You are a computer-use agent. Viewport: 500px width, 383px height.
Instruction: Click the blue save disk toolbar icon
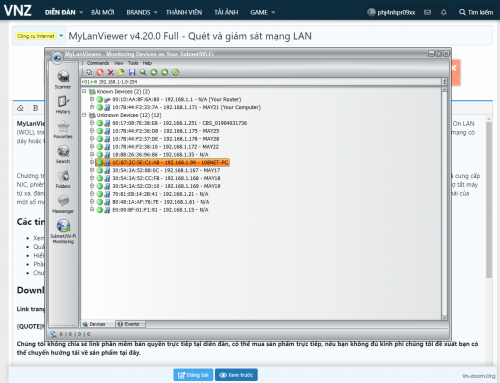point(132,72)
